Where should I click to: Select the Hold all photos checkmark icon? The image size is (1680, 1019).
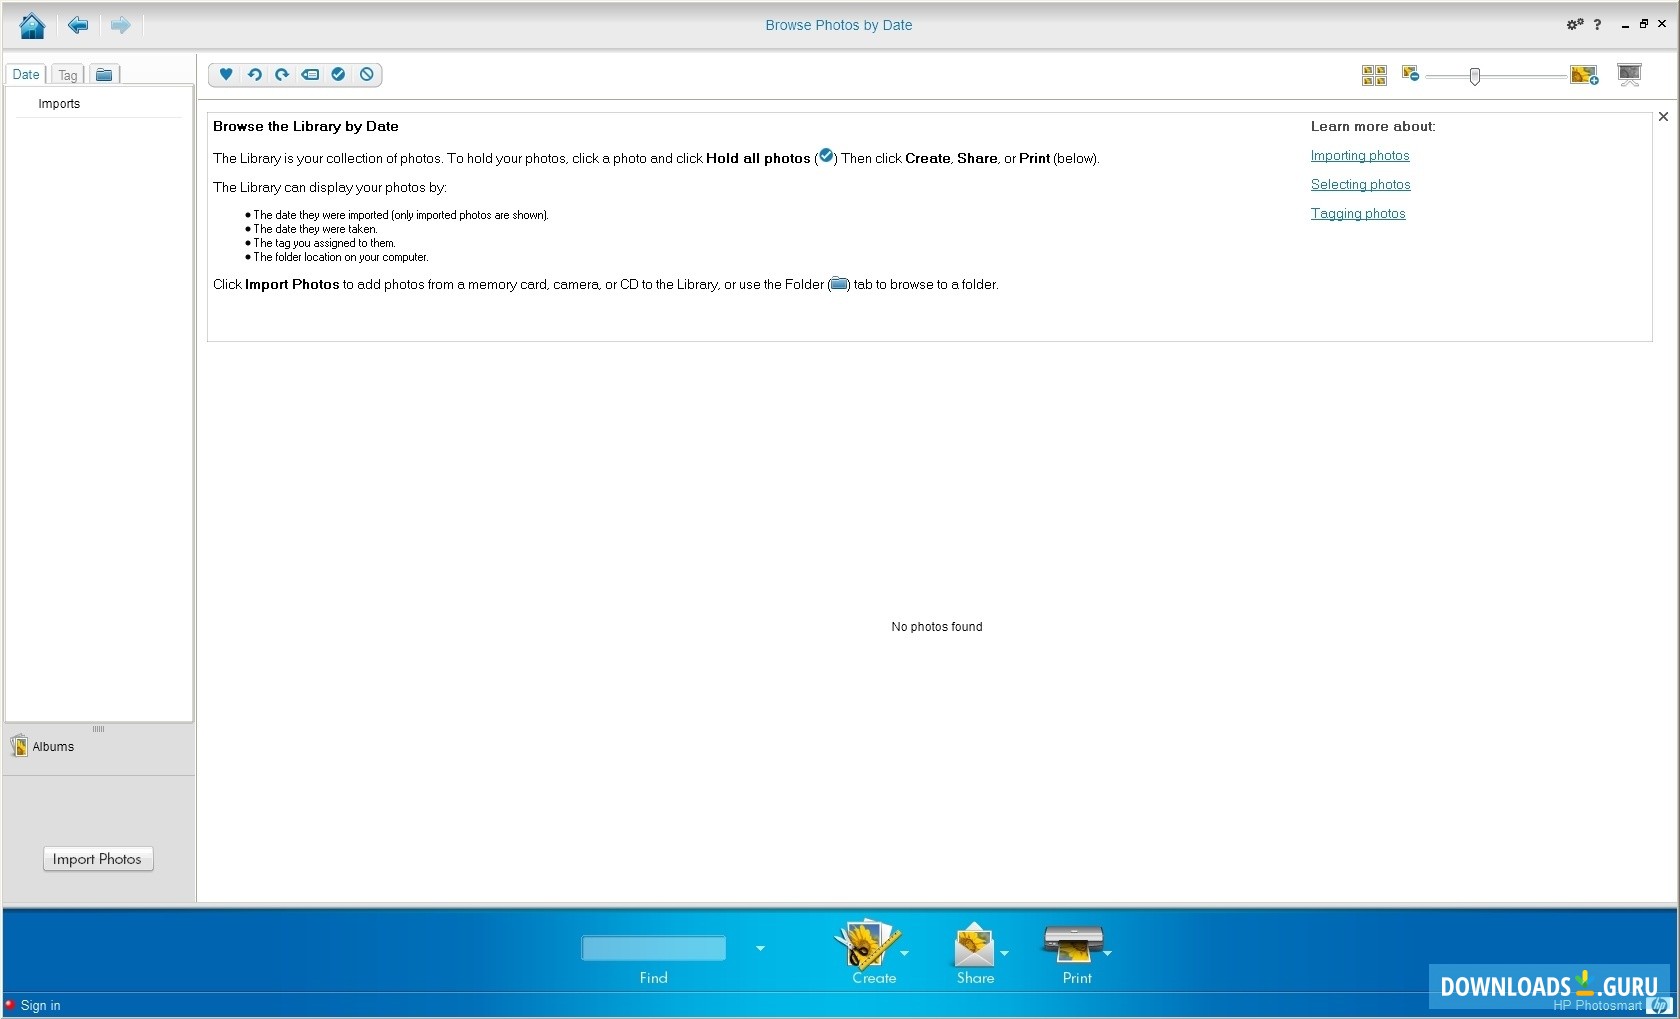pyautogui.click(x=338, y=74)
